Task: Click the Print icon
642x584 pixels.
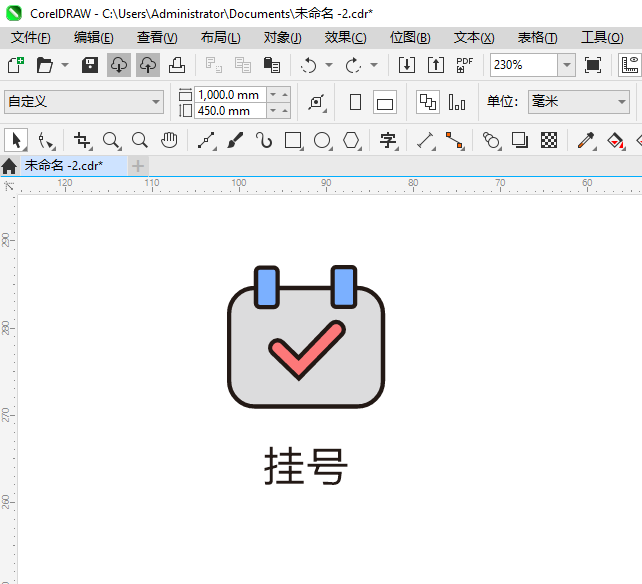Action: click(x=177, y=65)
